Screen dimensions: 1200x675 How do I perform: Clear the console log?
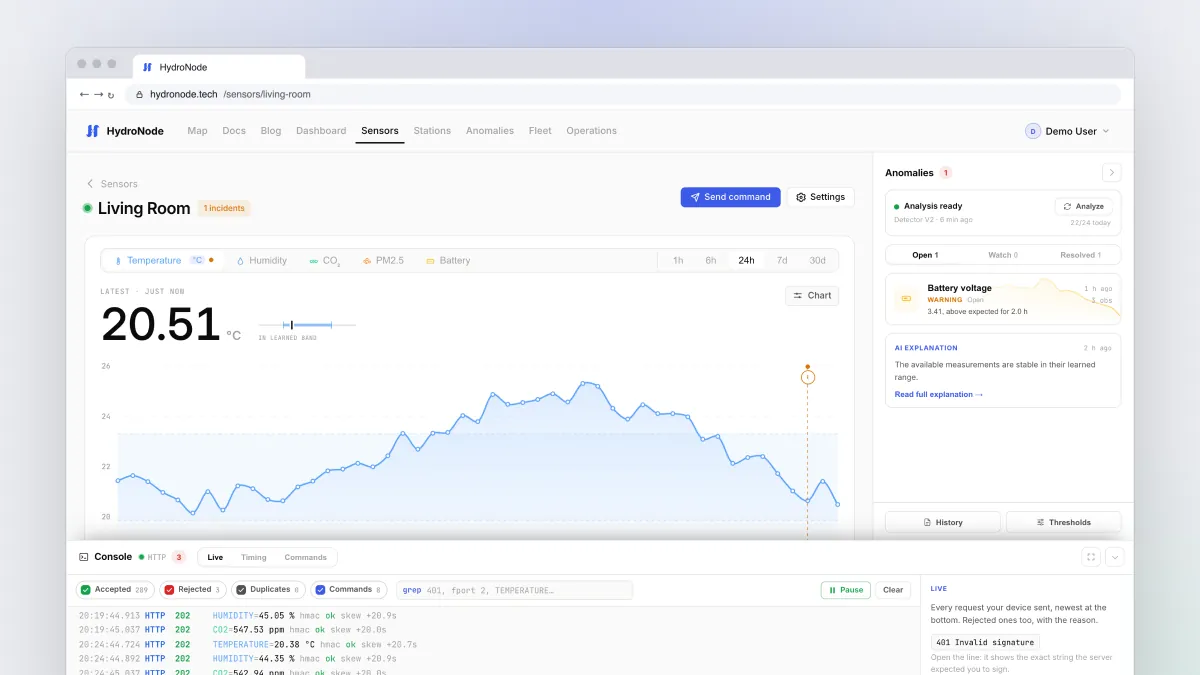tap(893, 590)
